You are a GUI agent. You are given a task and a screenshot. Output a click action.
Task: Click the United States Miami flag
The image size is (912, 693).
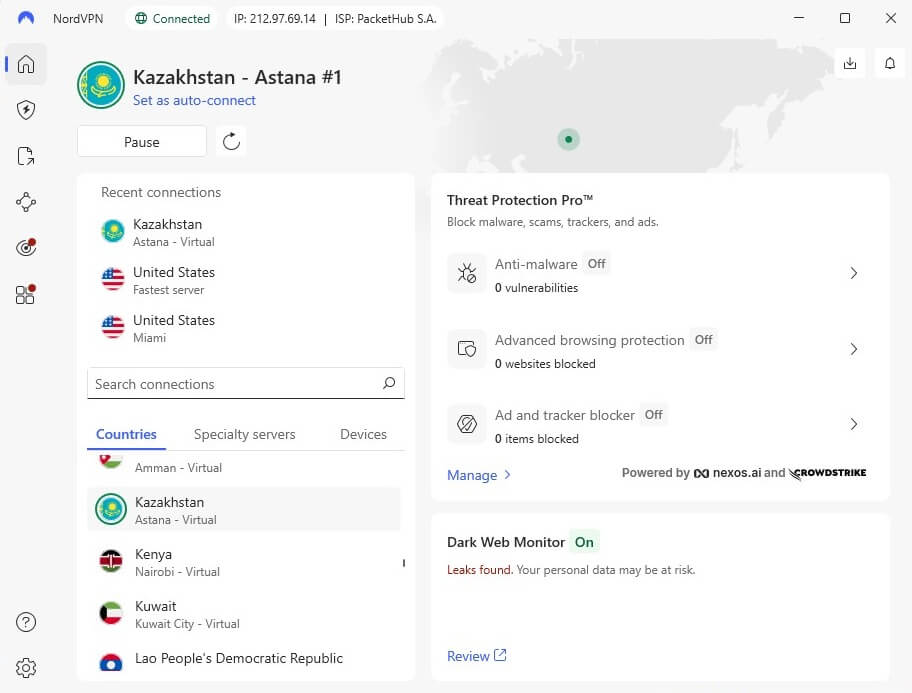[x=112, y=327]
